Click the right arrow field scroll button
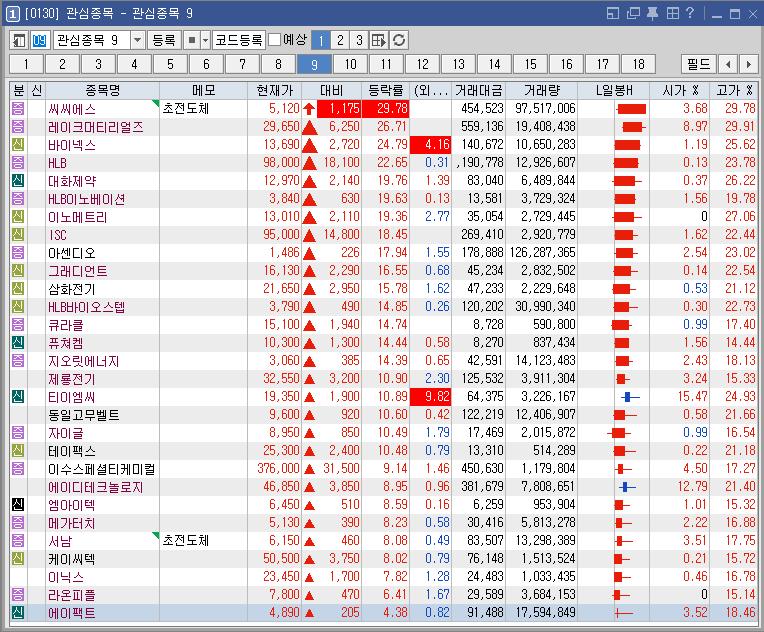Viewport: 764px width, 632px height. tap(748, 64)
